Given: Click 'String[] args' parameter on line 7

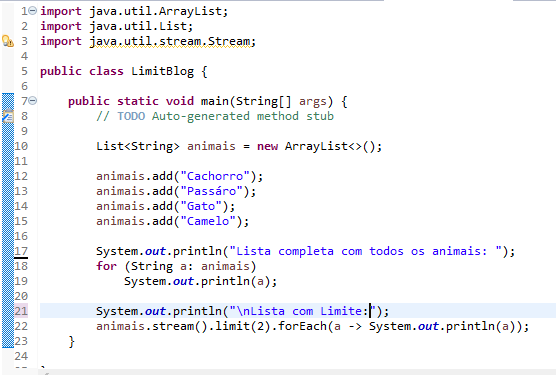Looking at the screenshot, I should pos(281,102).
